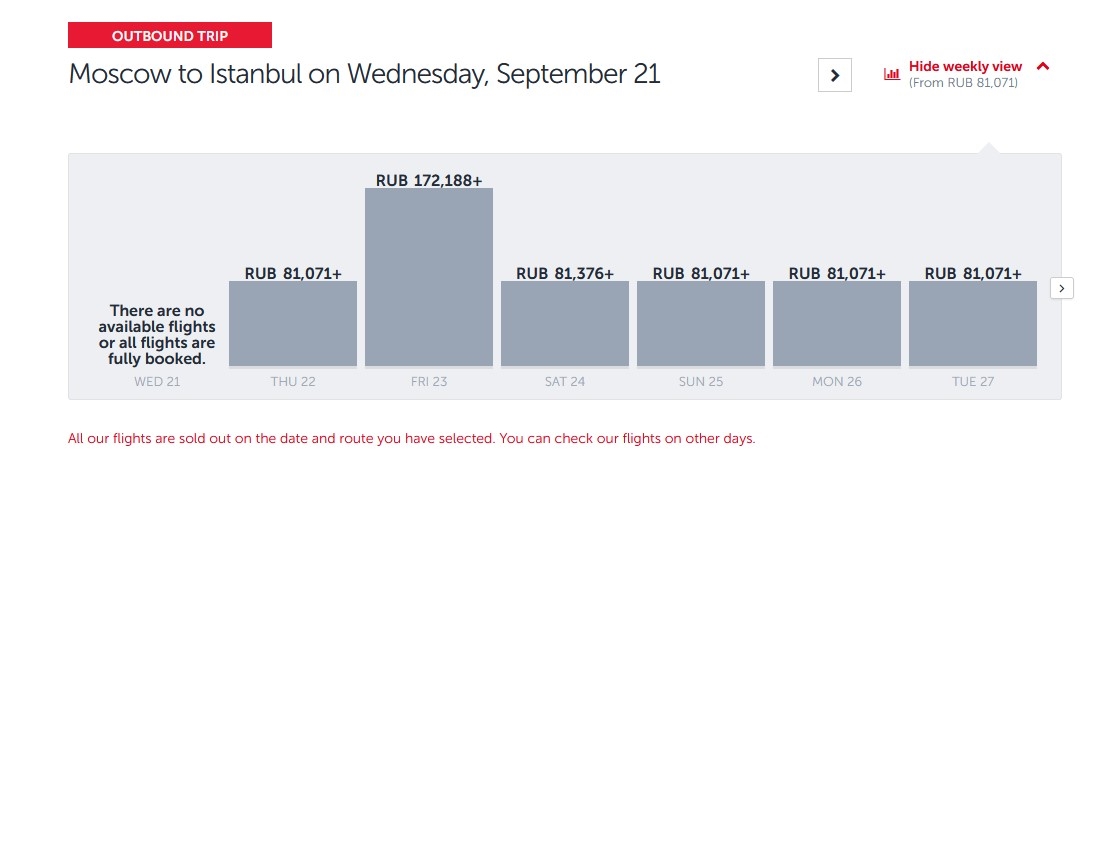Click the RUB 81,376+ price label
This screenshot has width=1097, height=863.
point(565,273)
